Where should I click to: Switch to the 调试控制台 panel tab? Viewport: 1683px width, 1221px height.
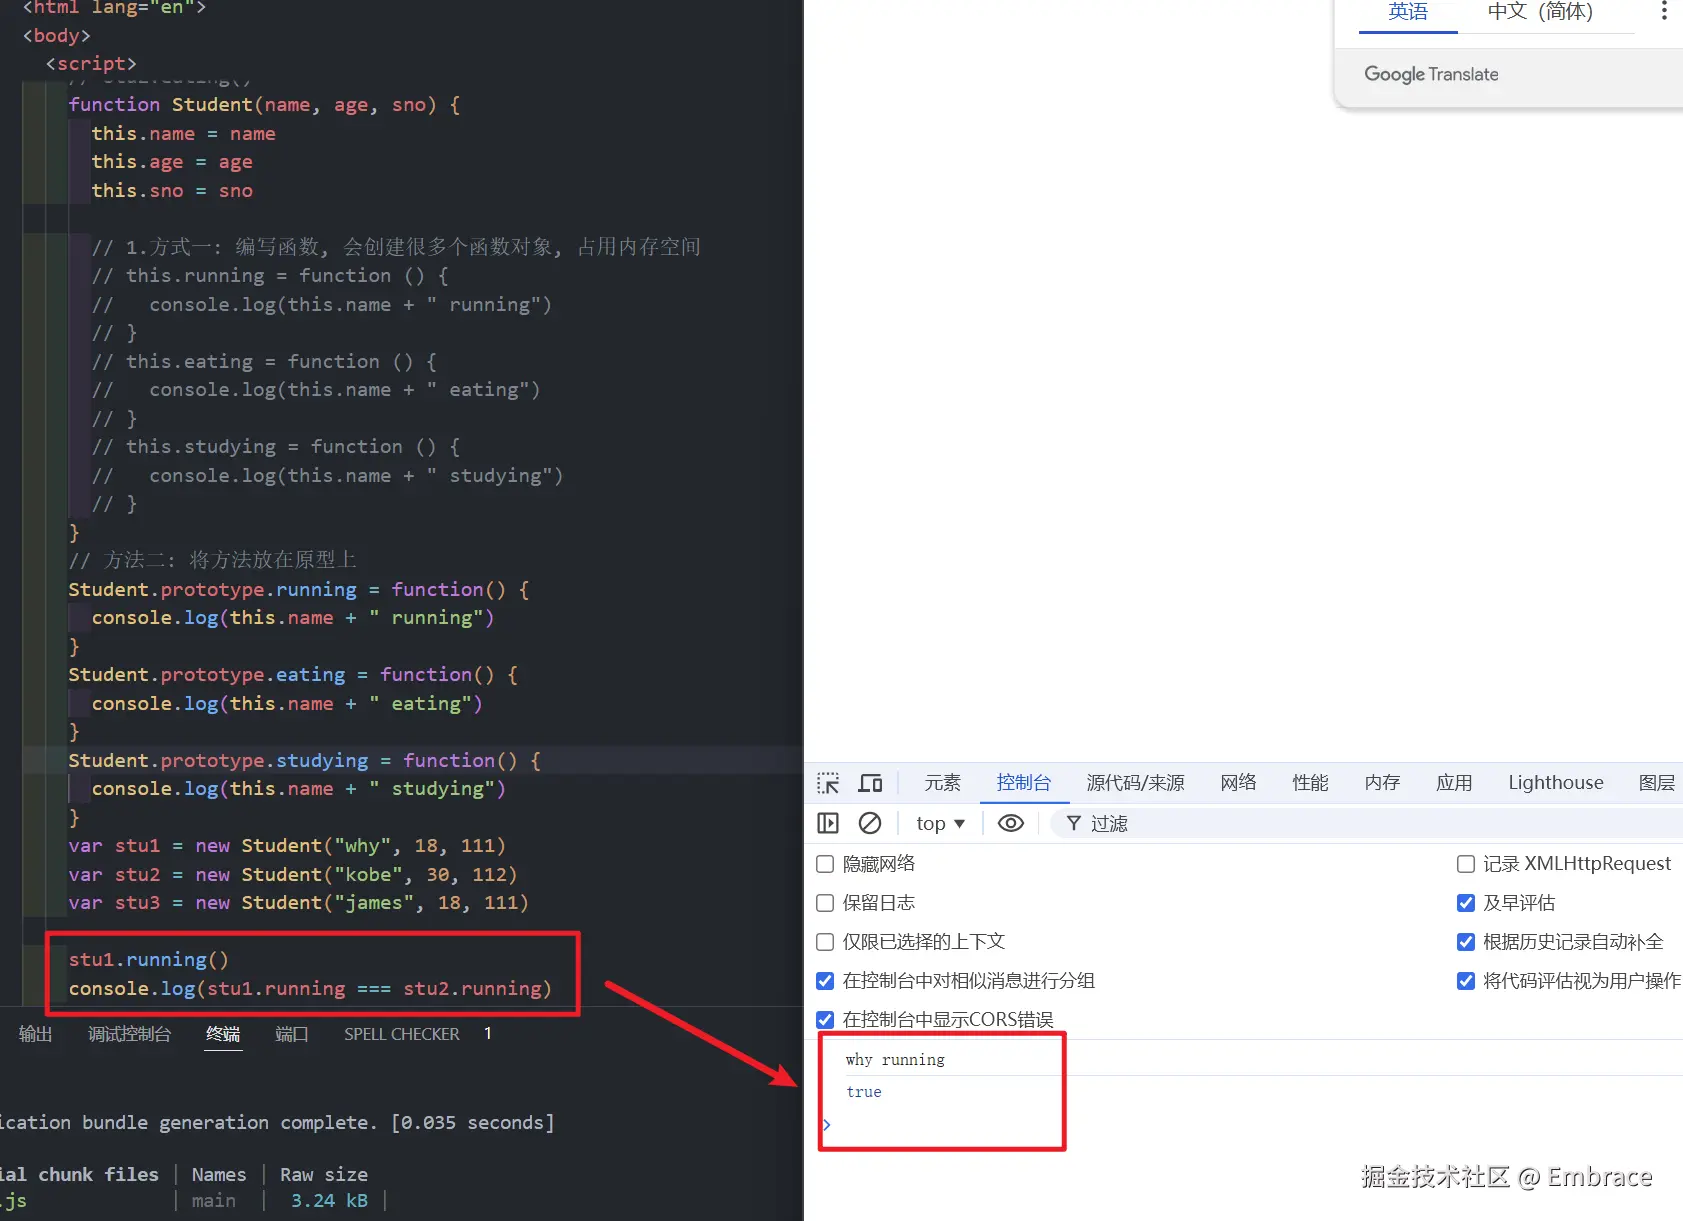point(129,1034)
